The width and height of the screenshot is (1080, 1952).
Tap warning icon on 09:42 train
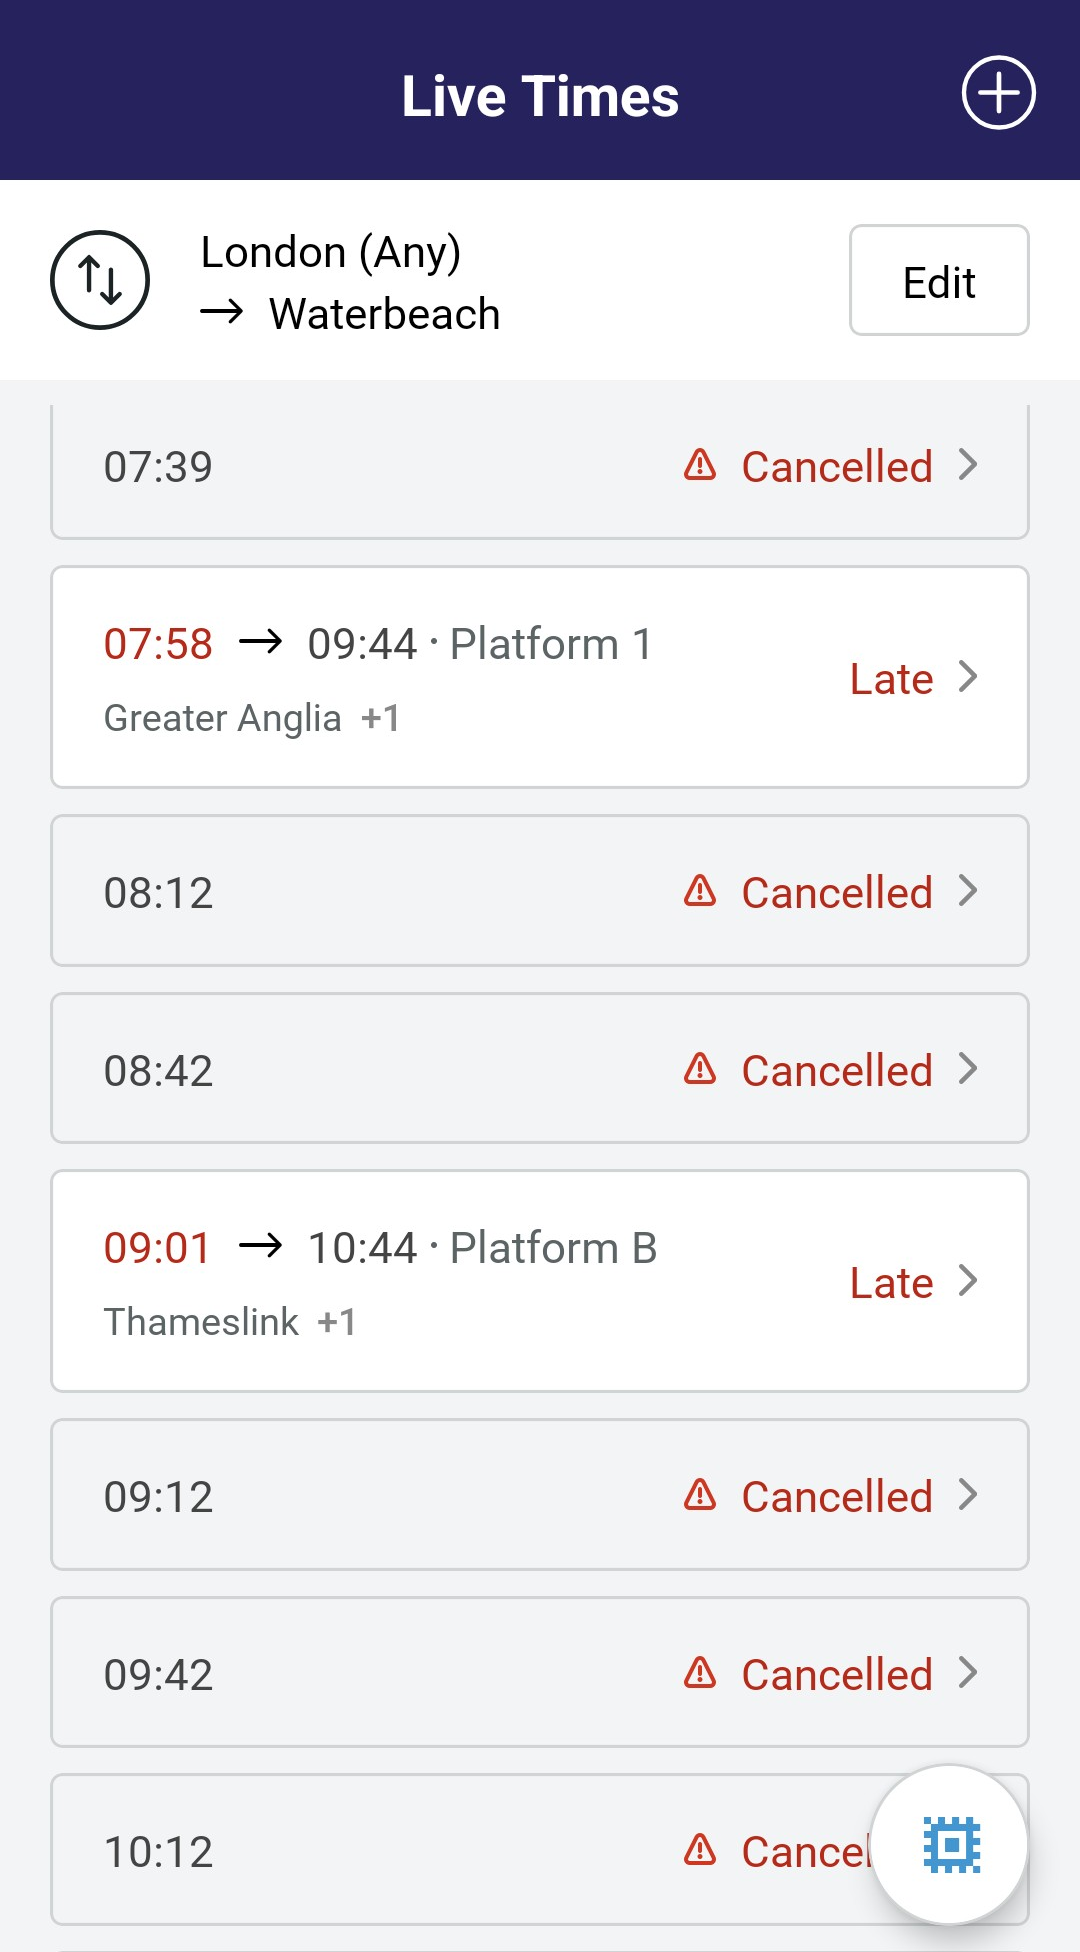[x=700, y=1673]
